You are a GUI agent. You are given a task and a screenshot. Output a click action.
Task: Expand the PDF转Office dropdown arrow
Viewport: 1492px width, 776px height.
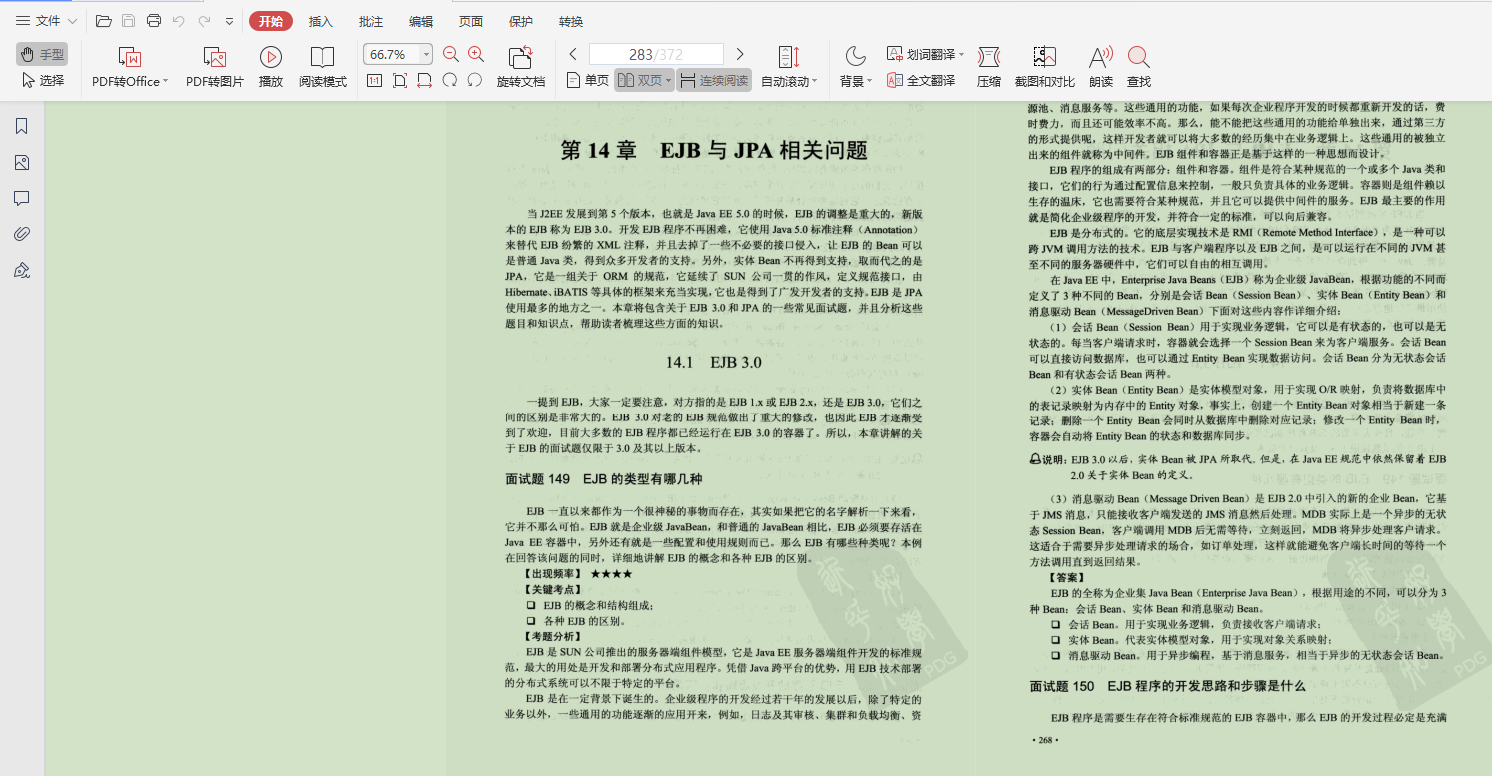[x=165, y=82]
